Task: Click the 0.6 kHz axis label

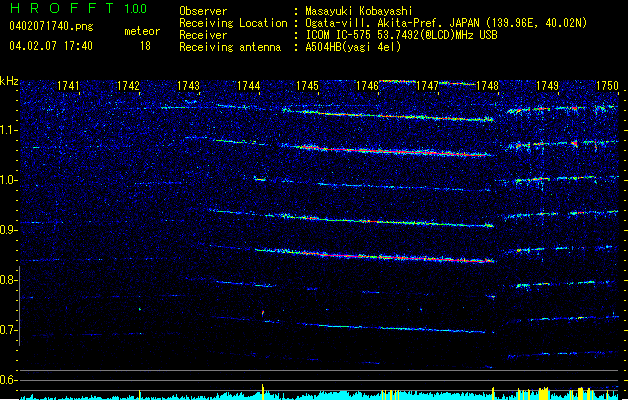Action: tap(8, 380)
